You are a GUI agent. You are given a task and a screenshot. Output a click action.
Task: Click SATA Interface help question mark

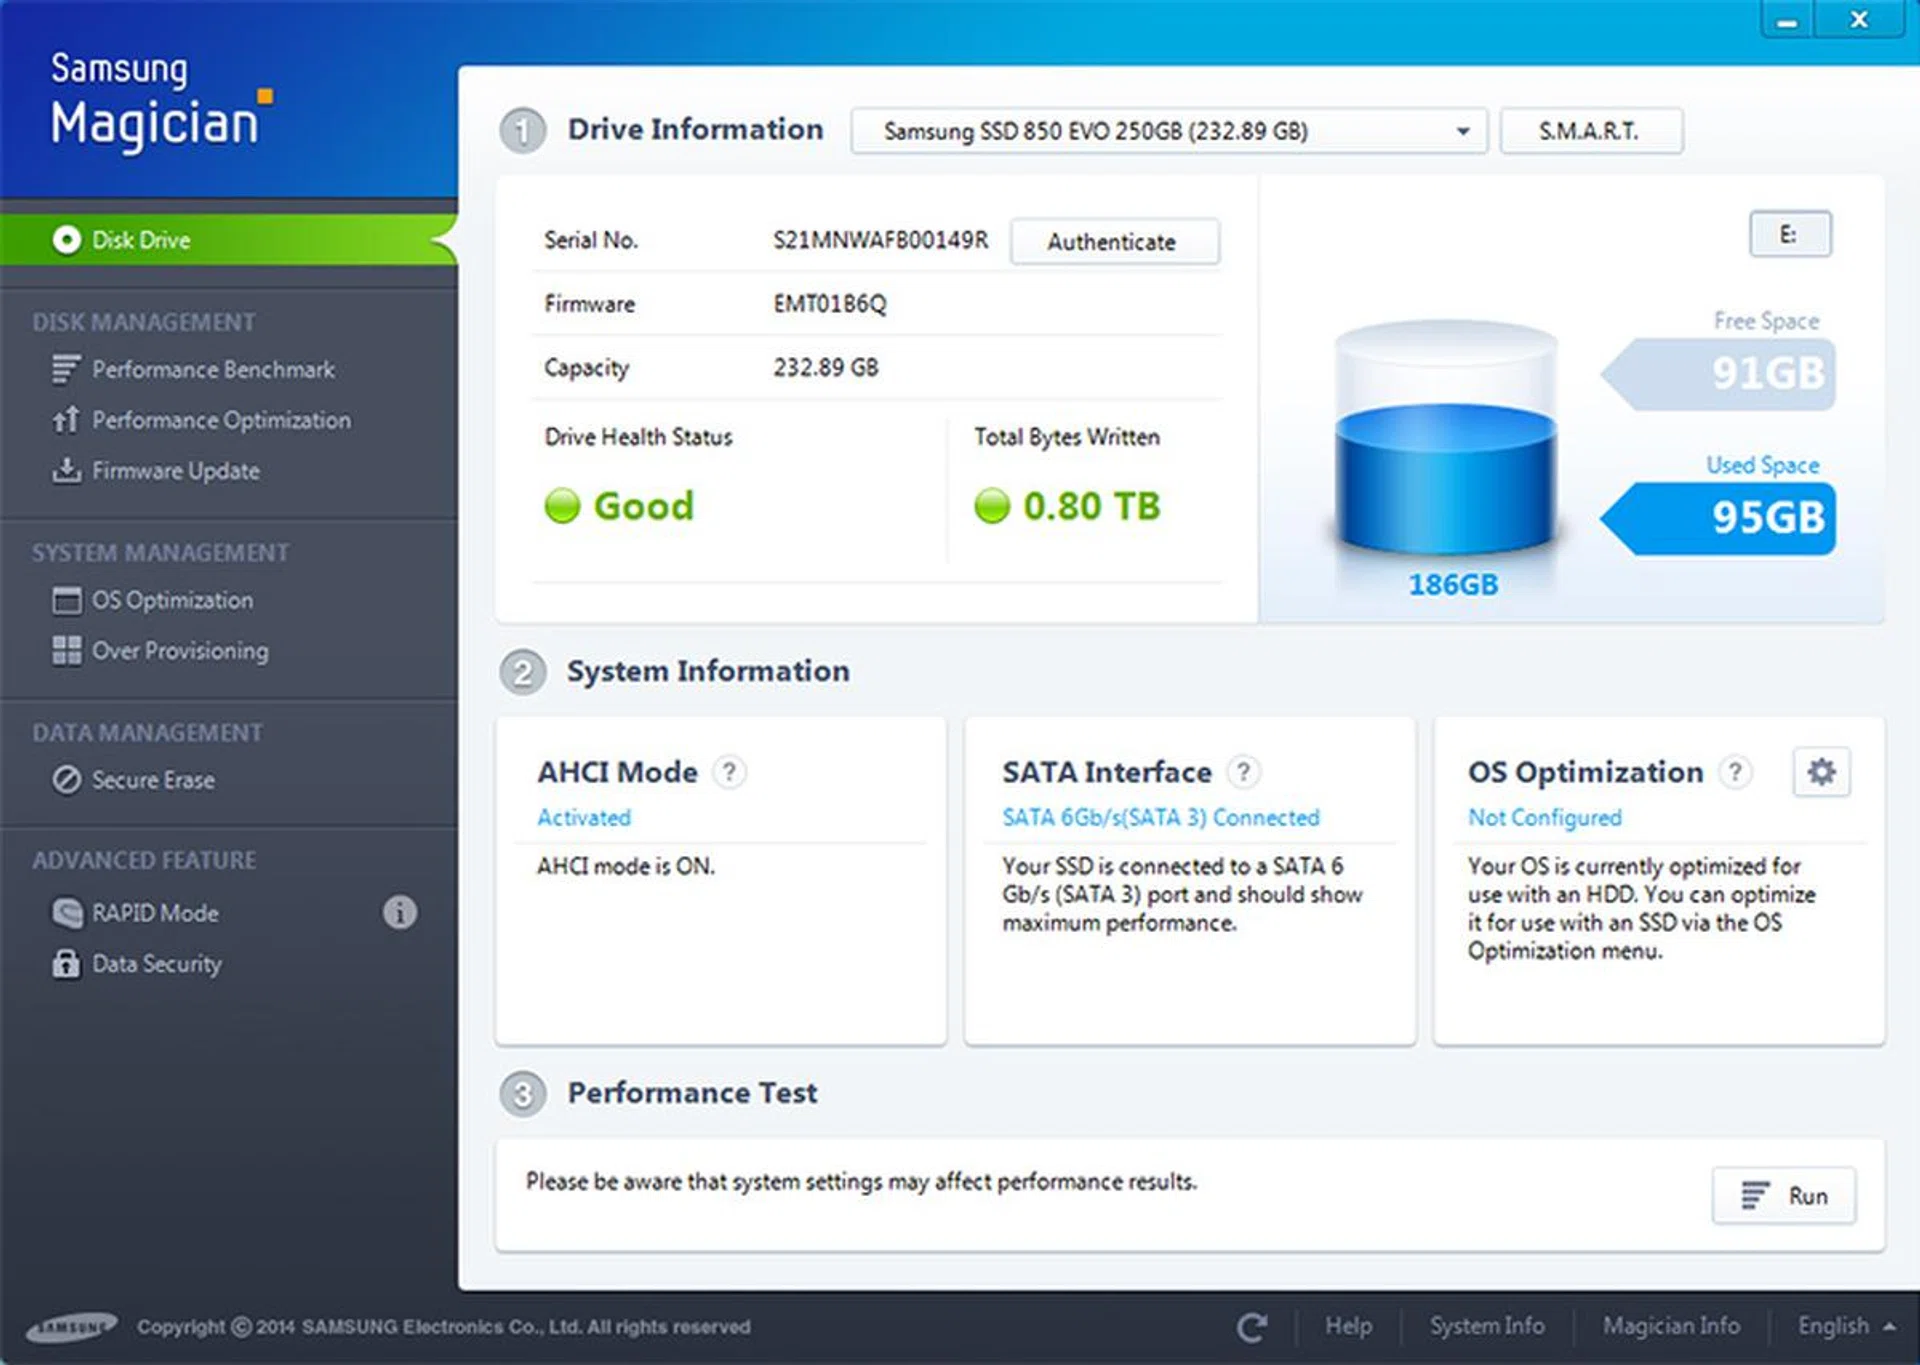[x=1243, y=772]
